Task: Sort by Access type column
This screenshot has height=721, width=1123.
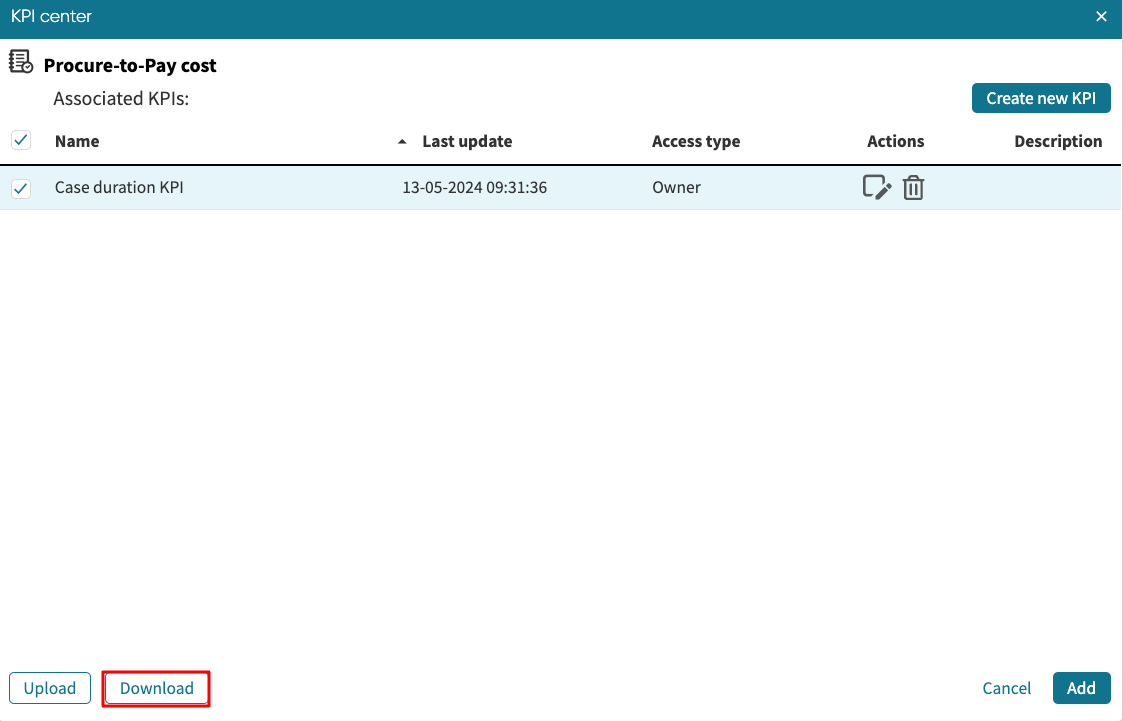Action: coord(696,141)
